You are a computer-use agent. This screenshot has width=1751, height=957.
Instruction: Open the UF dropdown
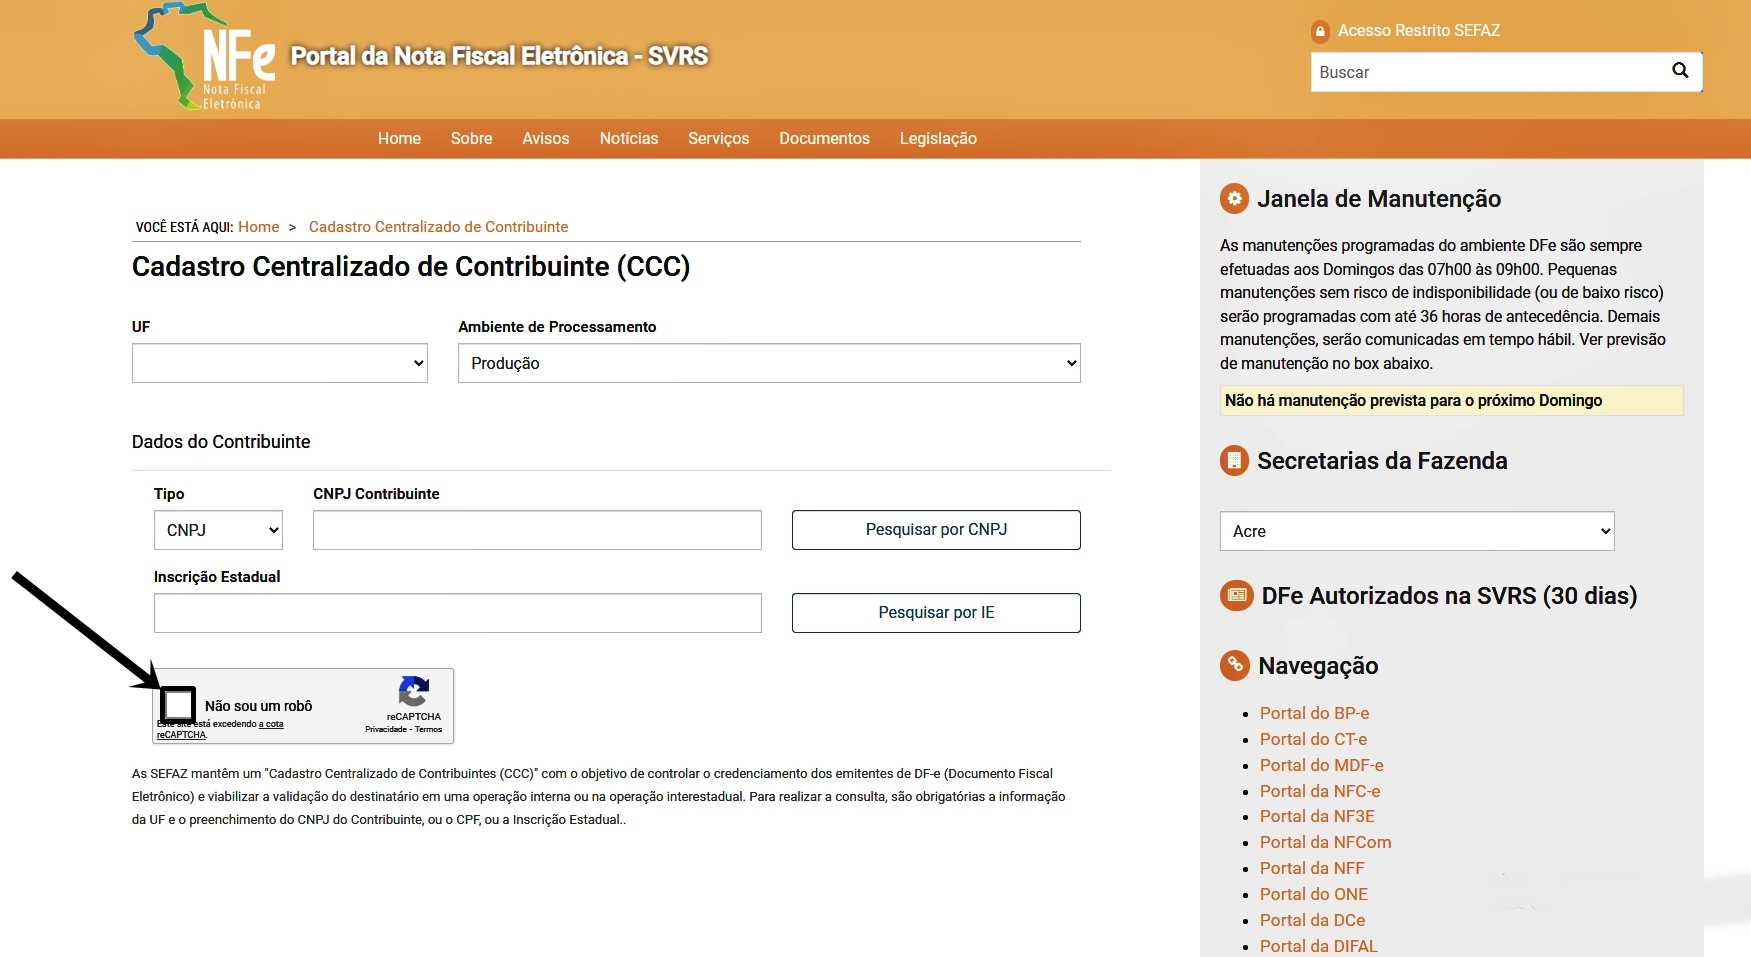[280, 363]
